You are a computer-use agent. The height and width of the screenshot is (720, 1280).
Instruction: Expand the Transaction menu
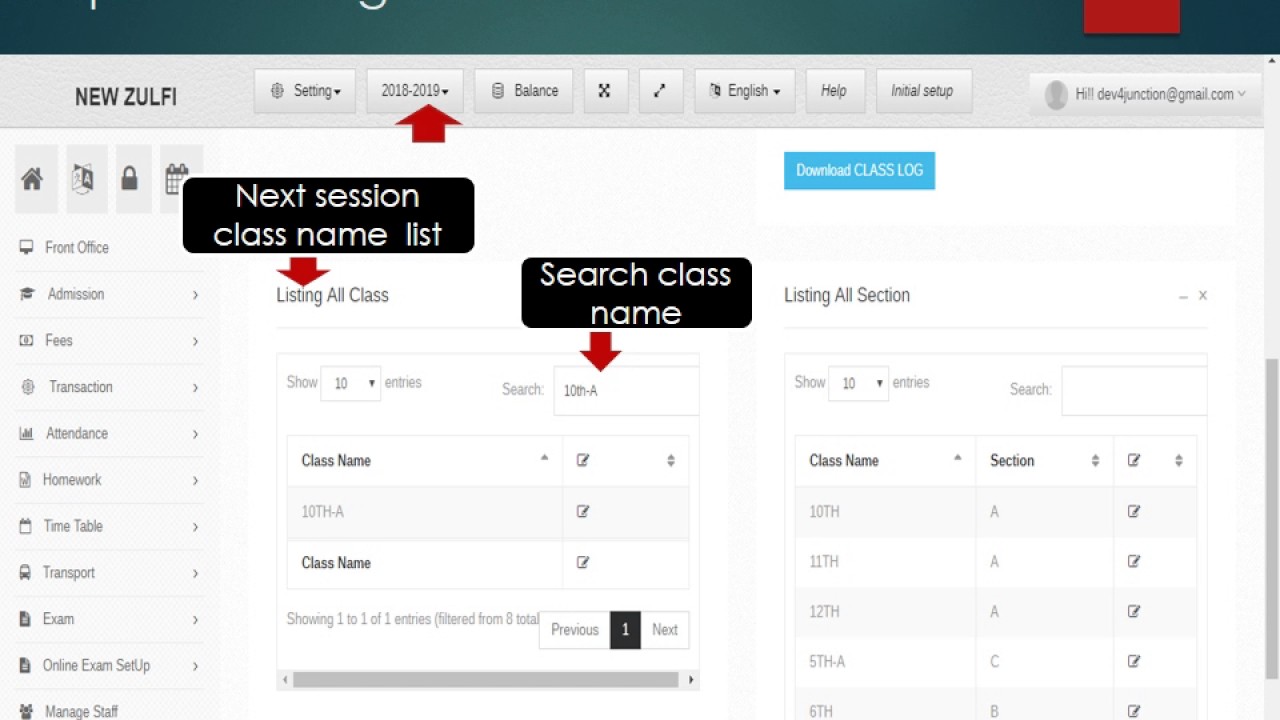(x=109, y=387)
